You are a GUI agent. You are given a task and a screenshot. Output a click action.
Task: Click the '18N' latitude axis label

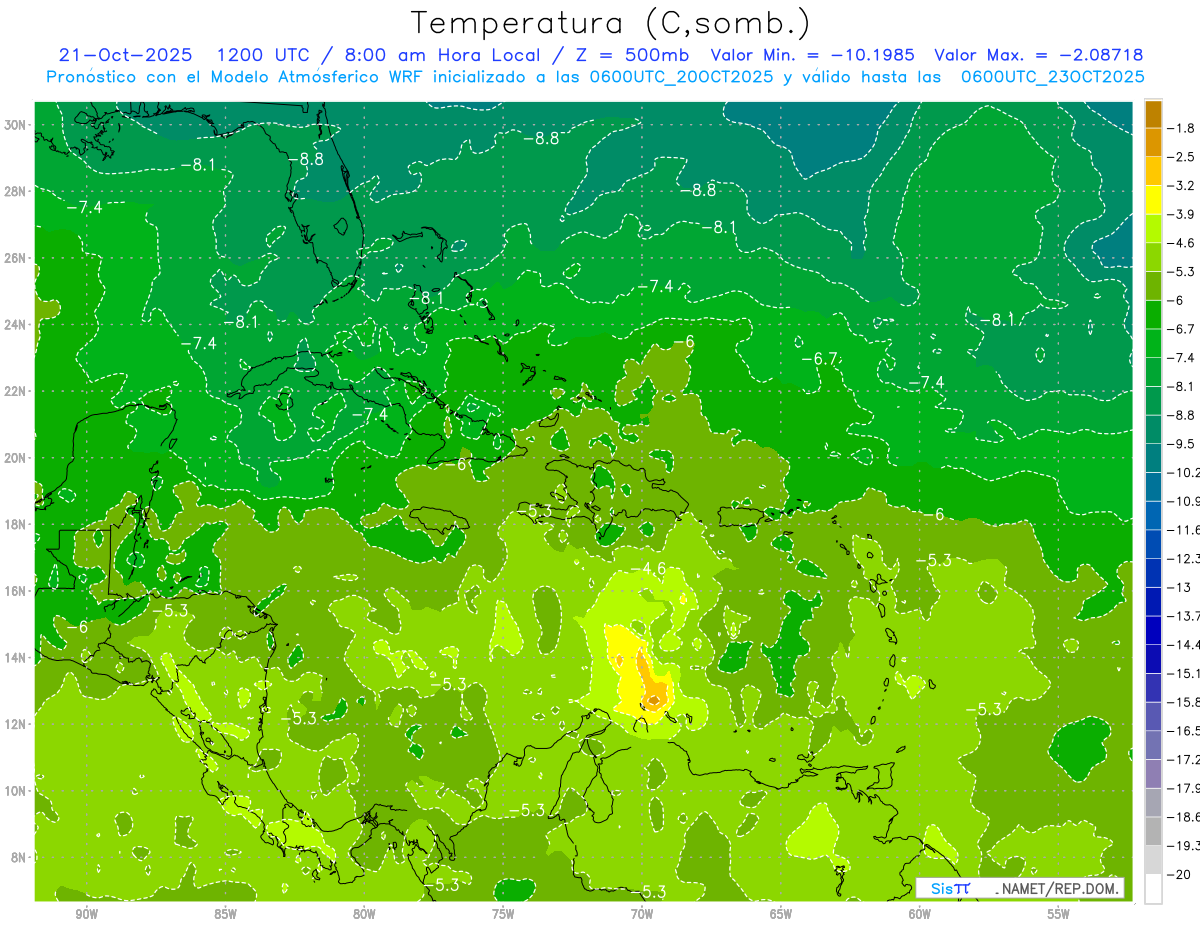pos(17,524)
